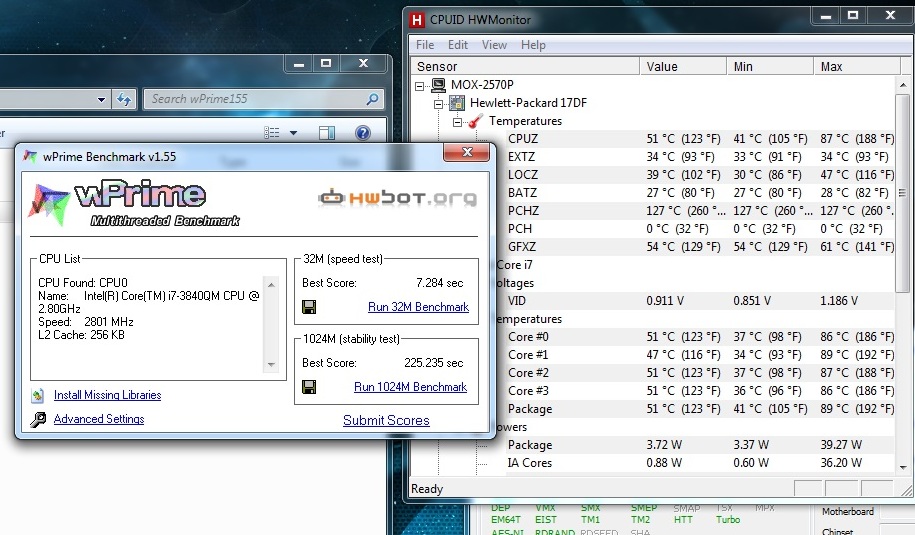Click the Submit Scores link

click(x=386, y=421)
